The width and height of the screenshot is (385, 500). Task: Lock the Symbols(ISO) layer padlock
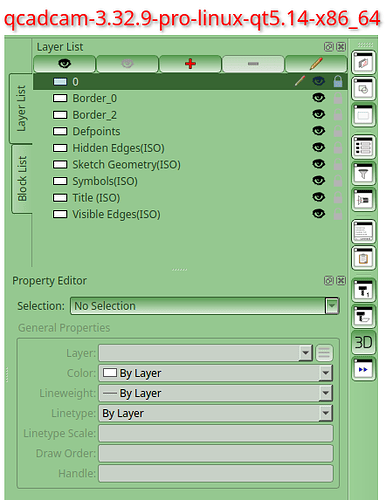click(x=338, y=181)
